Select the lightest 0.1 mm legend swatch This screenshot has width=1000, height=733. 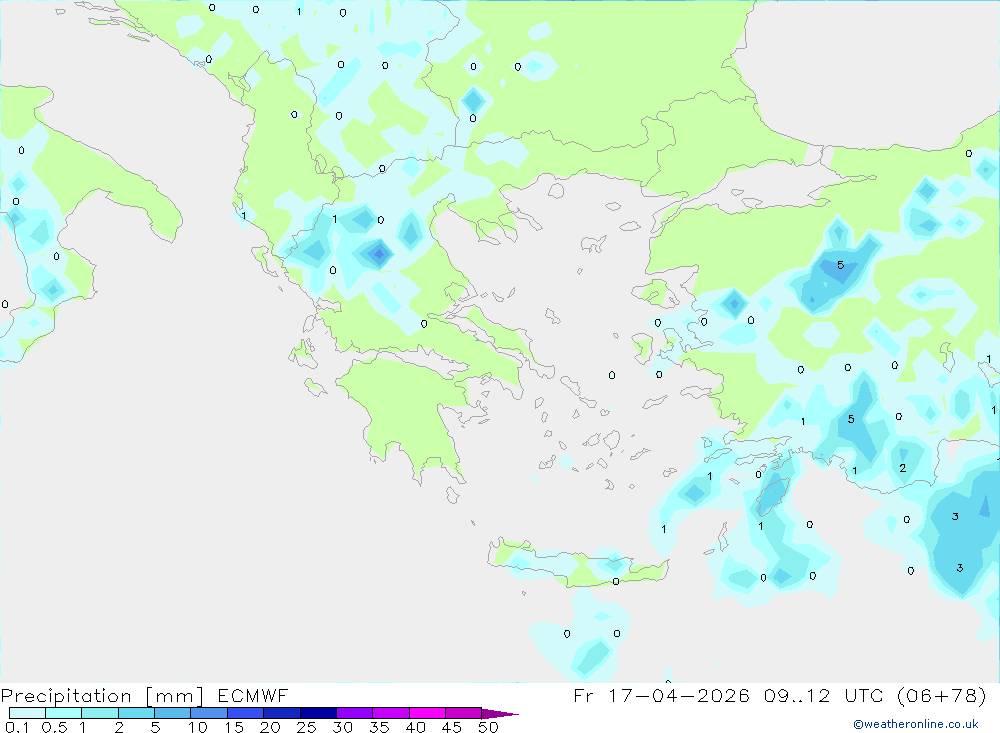click(27, 713)
